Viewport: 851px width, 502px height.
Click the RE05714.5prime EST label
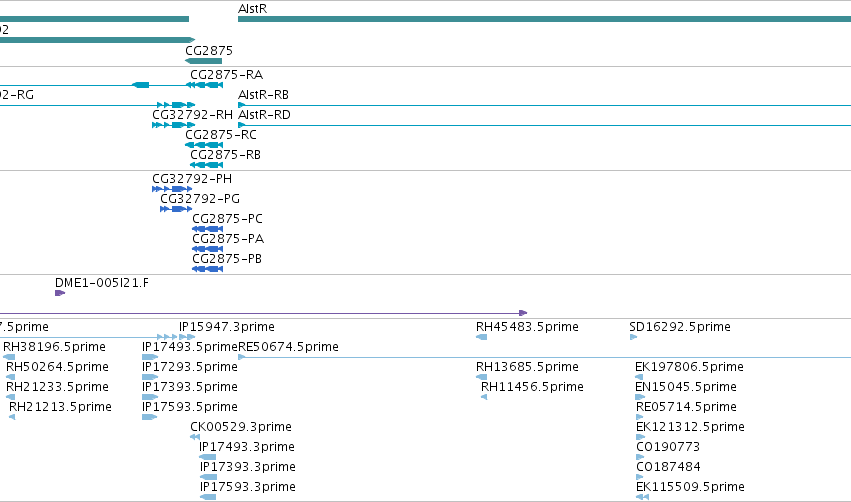click(x=687, y=407)
